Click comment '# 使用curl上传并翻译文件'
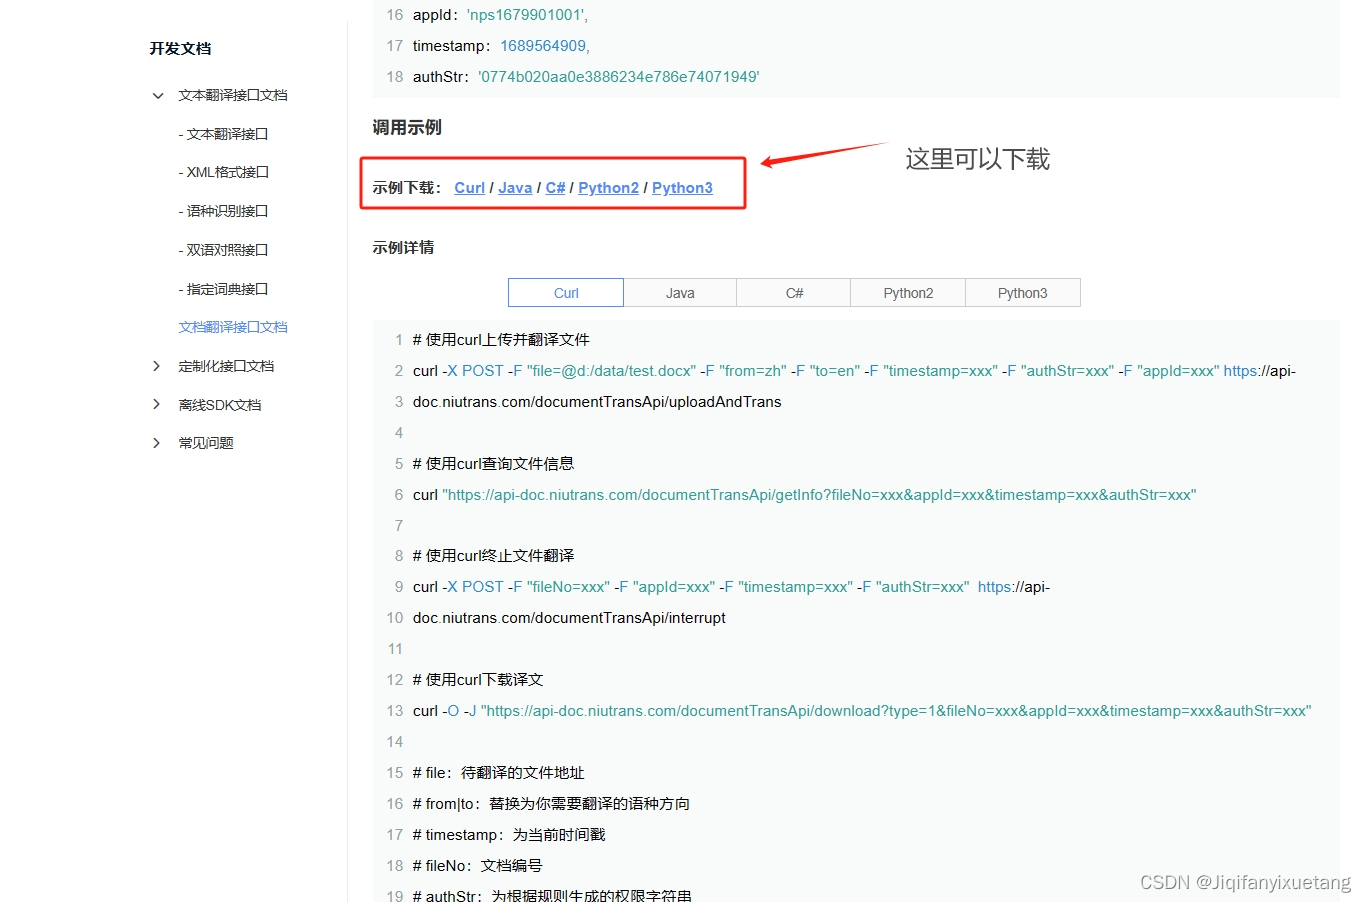This screenshot has width=1366, height=902. point(501,340)
